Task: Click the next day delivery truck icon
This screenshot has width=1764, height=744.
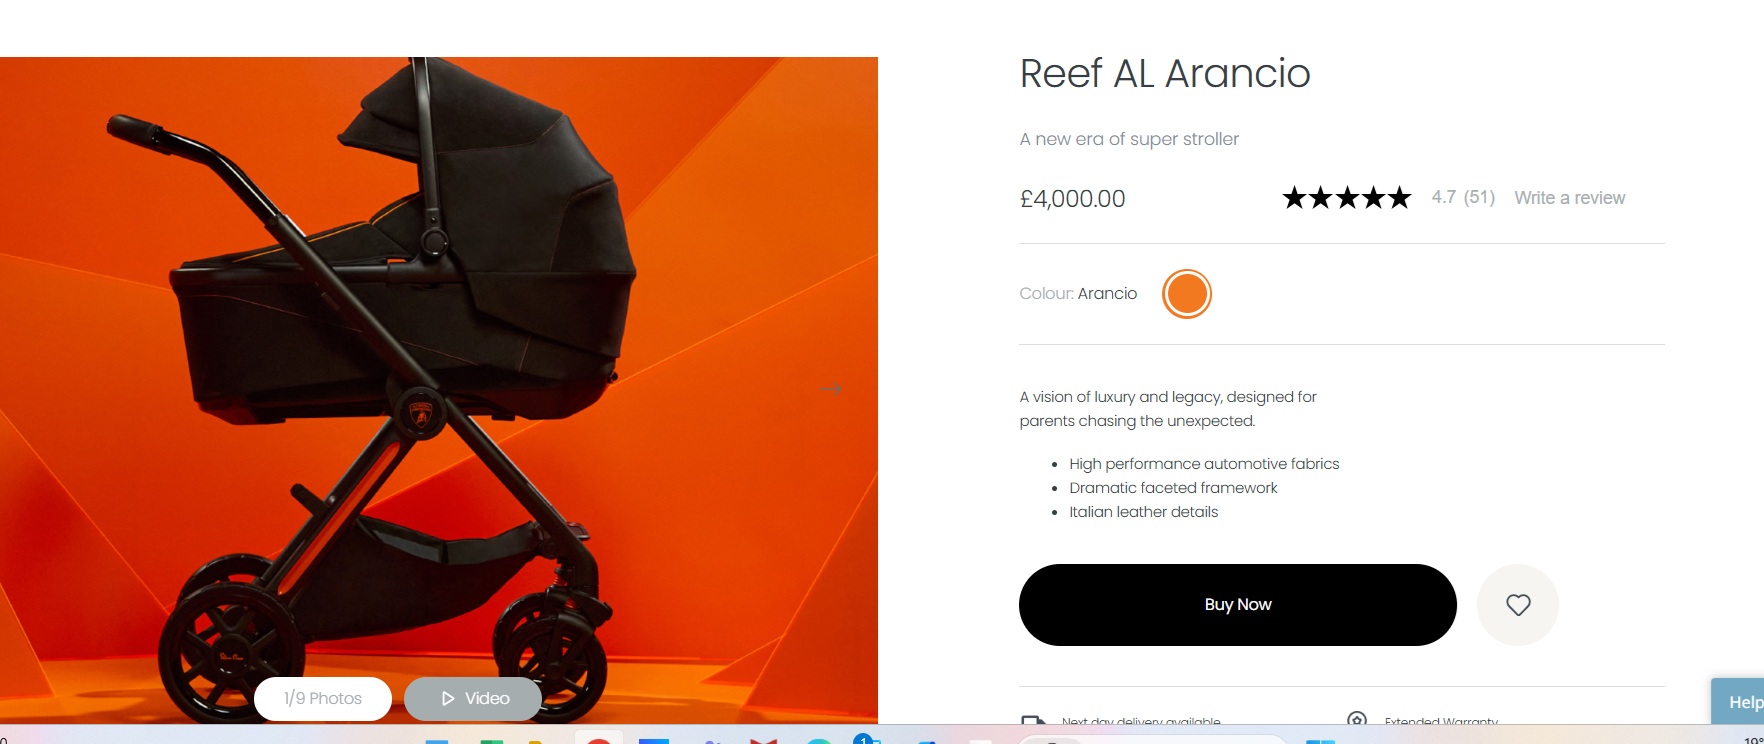Action: [x=1033, y=719]
